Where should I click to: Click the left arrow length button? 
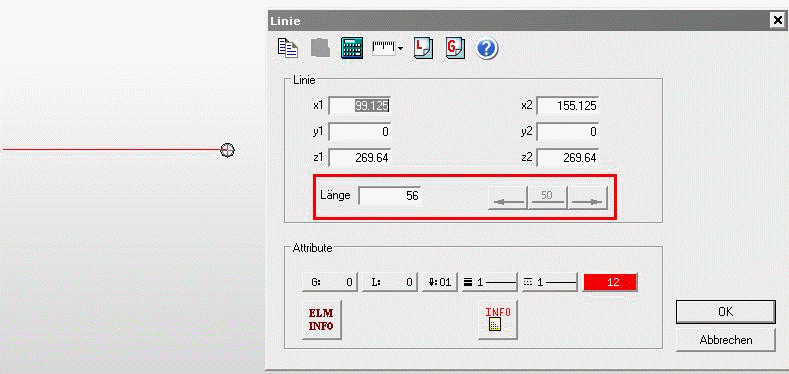coord(508,198)
